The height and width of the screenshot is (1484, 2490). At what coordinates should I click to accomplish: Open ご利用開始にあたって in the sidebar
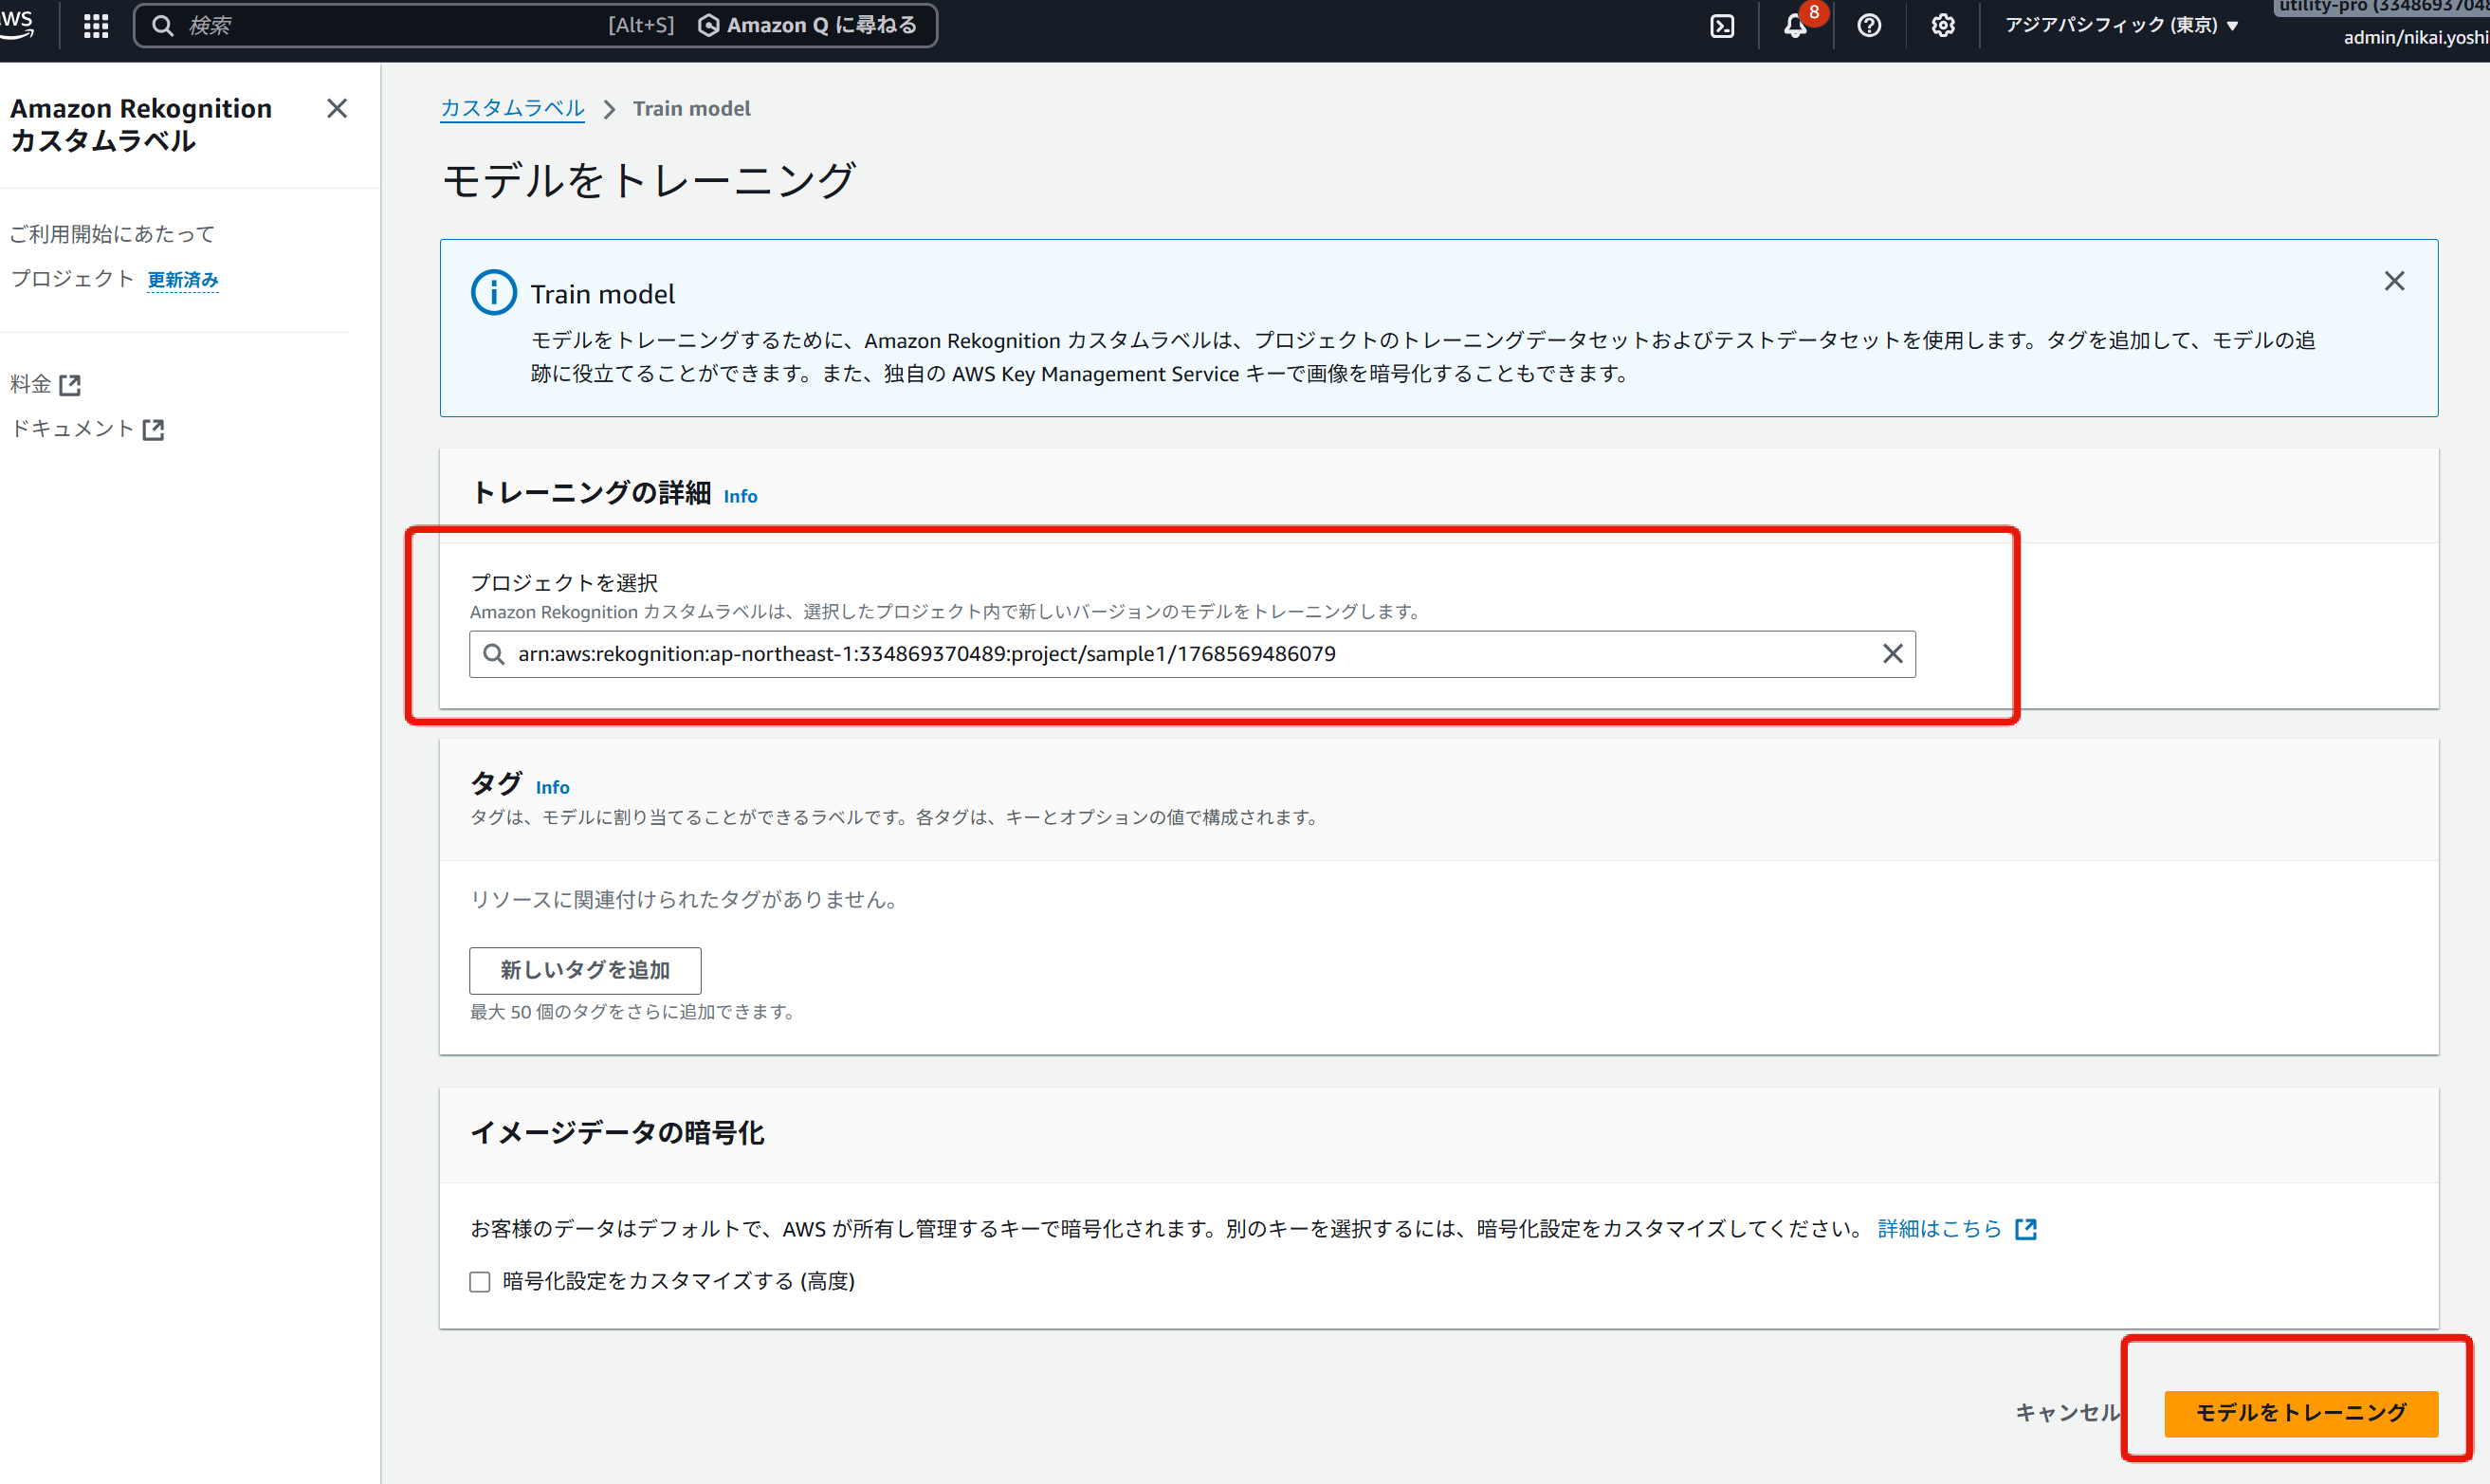click(112, 234)
